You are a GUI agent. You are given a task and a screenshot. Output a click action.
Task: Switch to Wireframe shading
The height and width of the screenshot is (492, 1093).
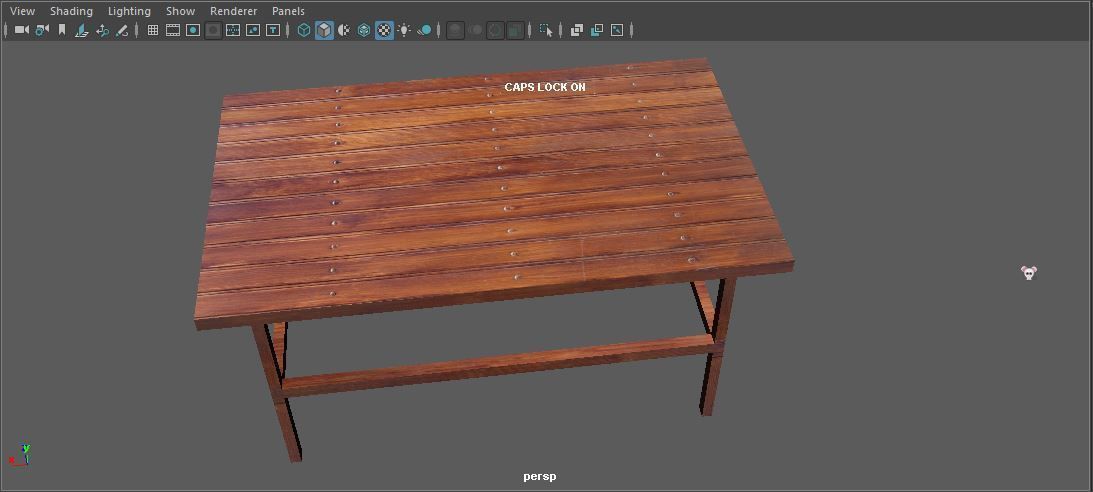pos(304,30)
